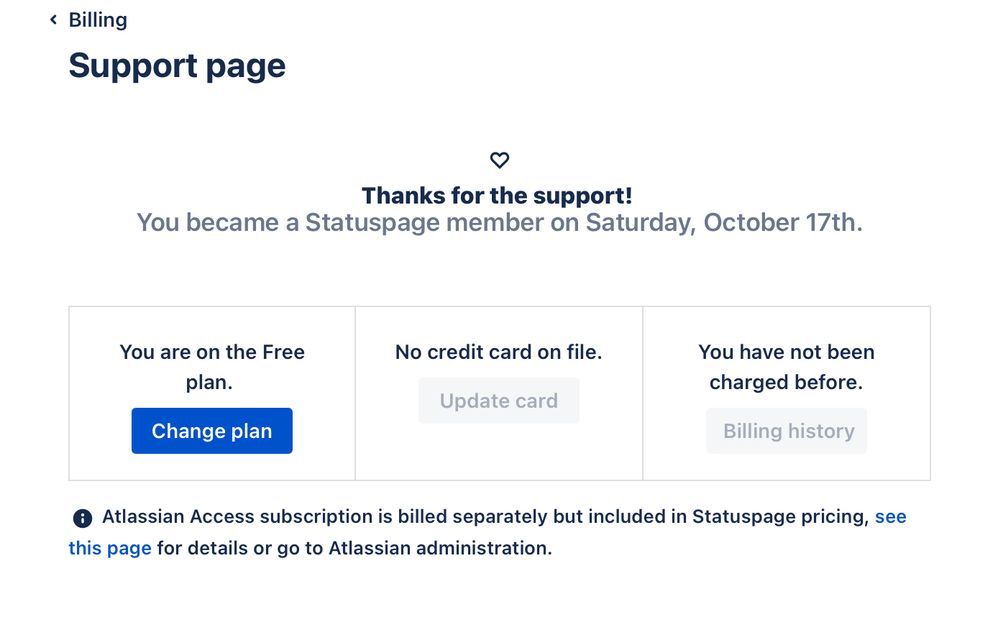Viewport: 998px width, 620px height.
Task: Click the heart icon above the thanks message
Action: [500, 160]
